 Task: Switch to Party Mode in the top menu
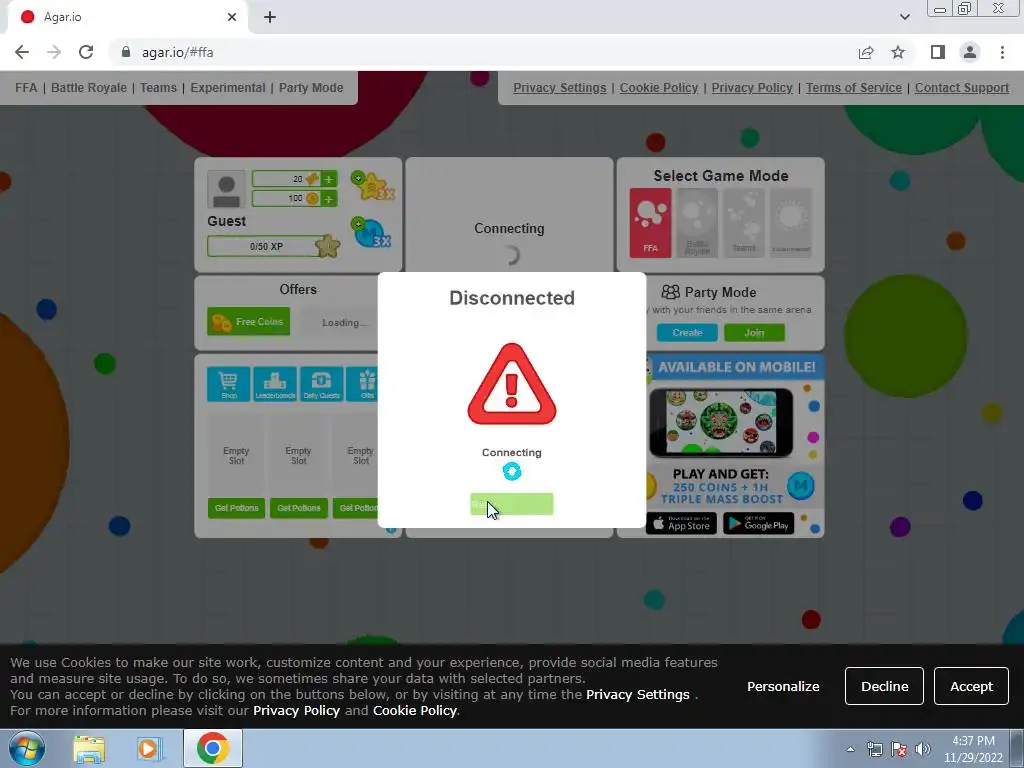point(311,88)
